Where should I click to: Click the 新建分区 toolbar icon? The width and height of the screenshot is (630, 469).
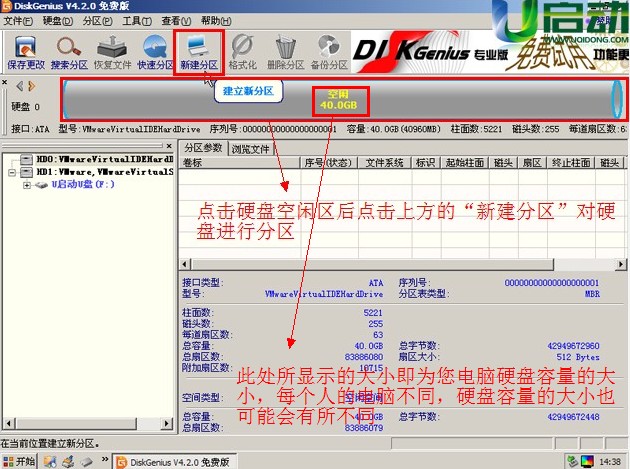point(198,52)
